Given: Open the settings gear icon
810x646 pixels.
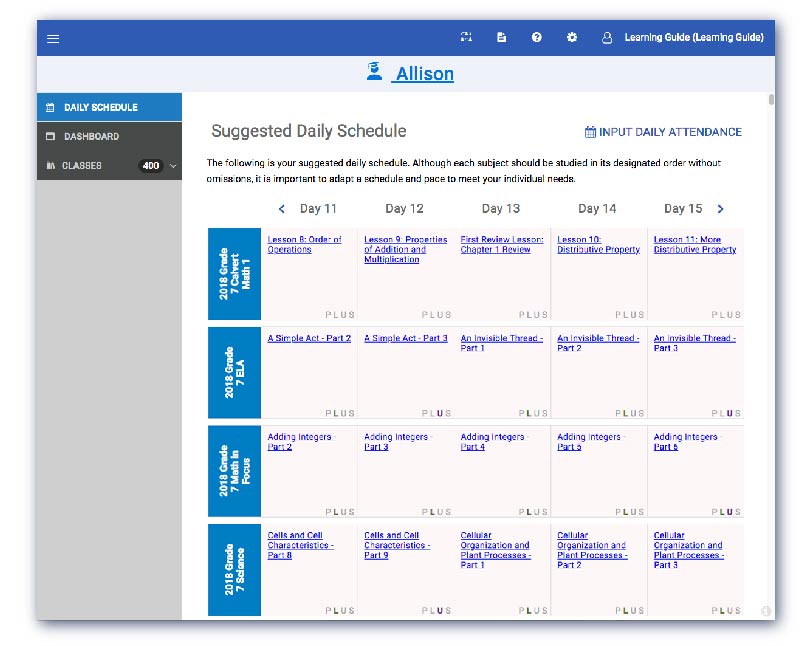Looking at the screenshot, I should (572, 37).
